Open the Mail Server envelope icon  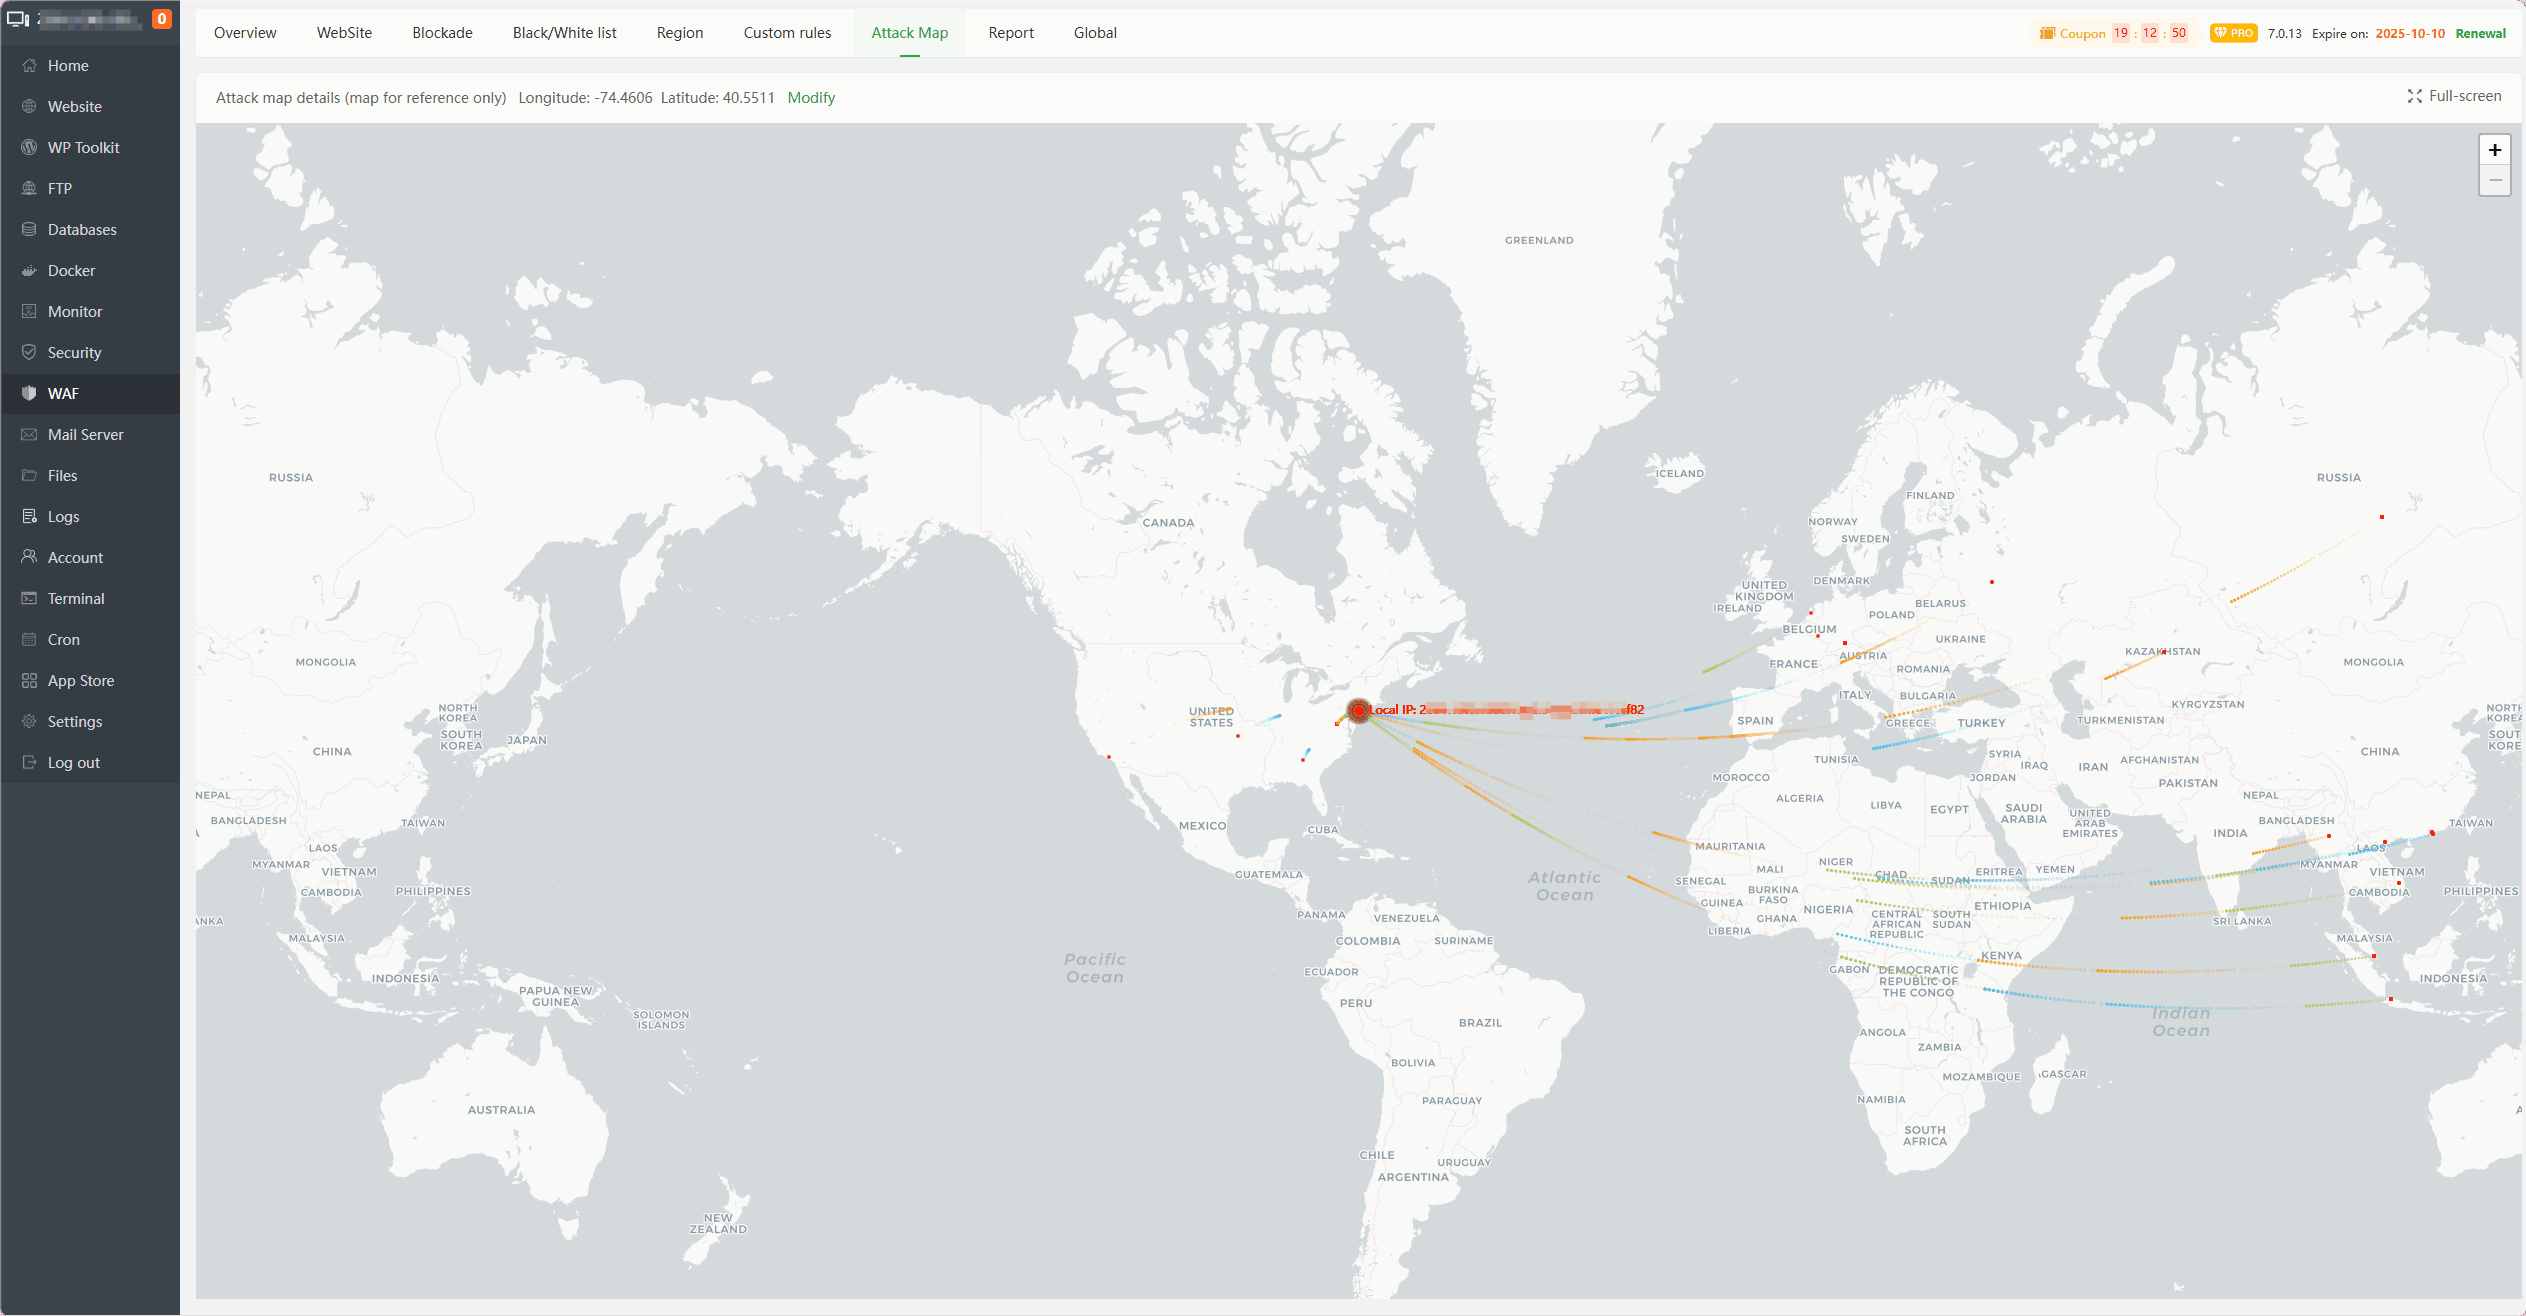pyautogui.click(x=29, y=434)
